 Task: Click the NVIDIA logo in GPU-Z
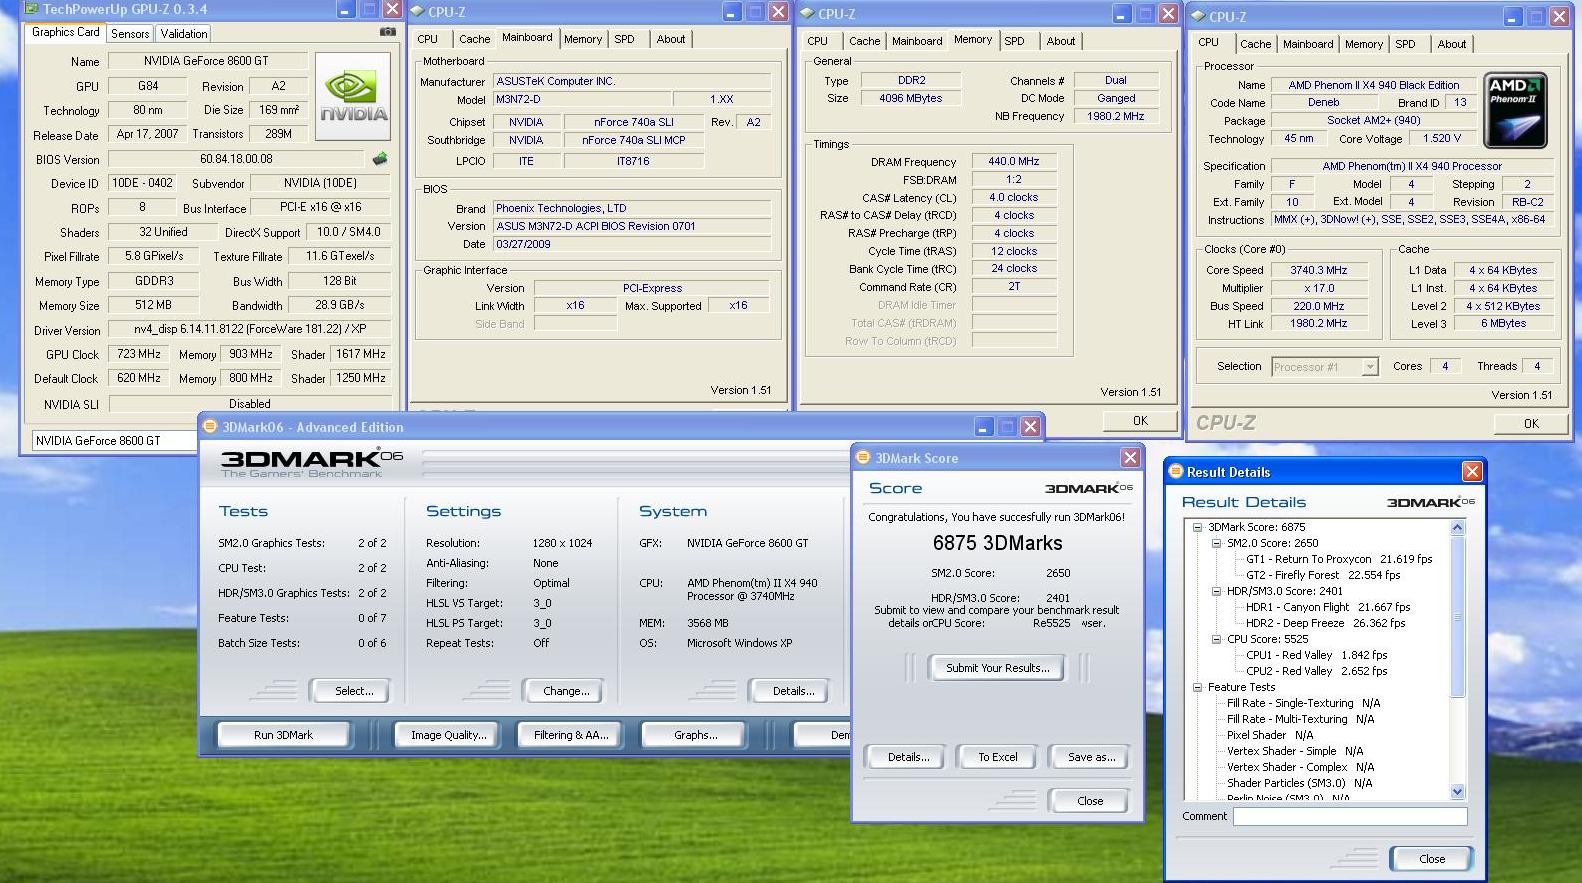pyautogui.click(x=353, y=95)
